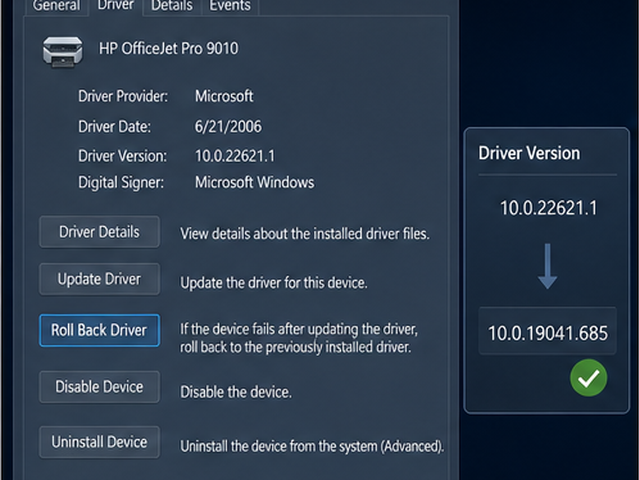Click the Roll Back Driver button

tap(99, 330)
